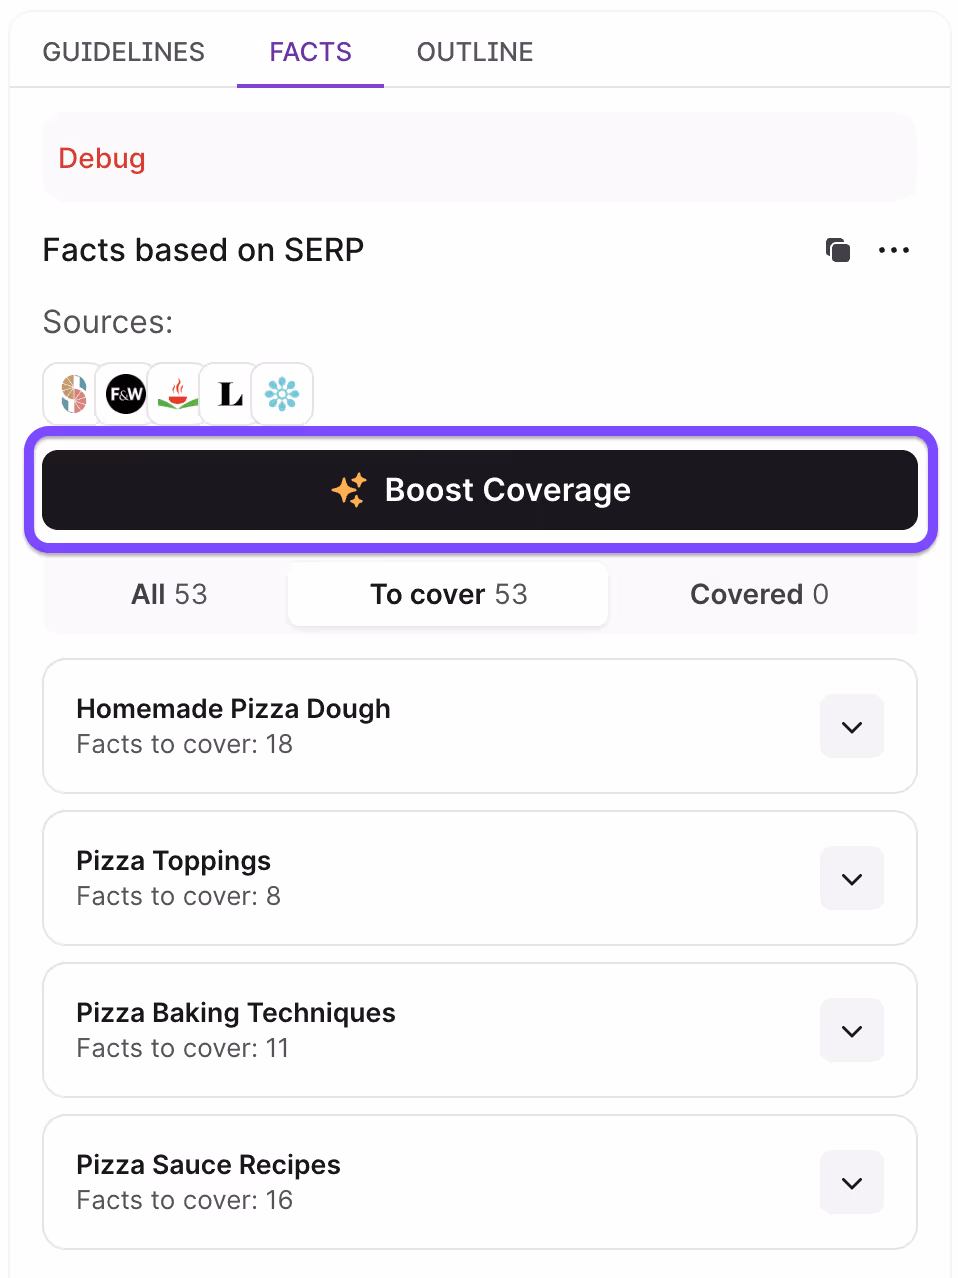Click the sparkle icon on Boost Coverage

(349, 490)
